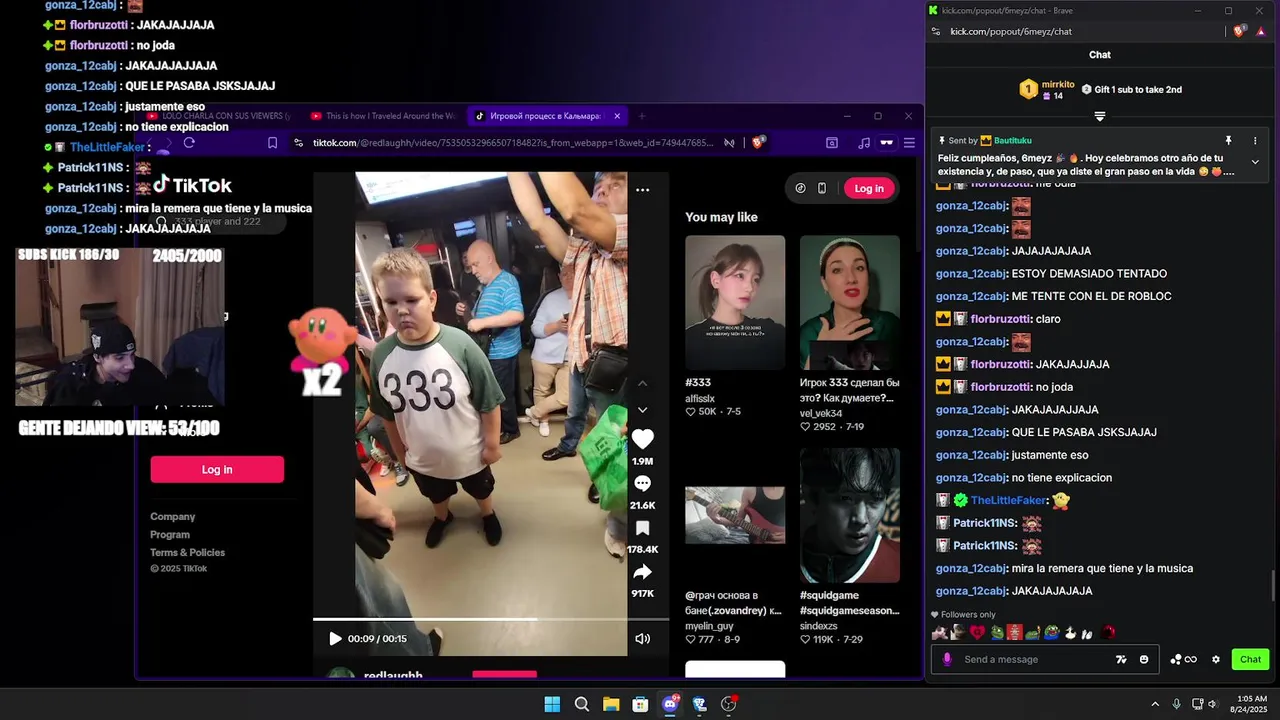Open a new tab in the TikTok browser window
Viewport: 1280px width, 720px height.
(642, 116)
